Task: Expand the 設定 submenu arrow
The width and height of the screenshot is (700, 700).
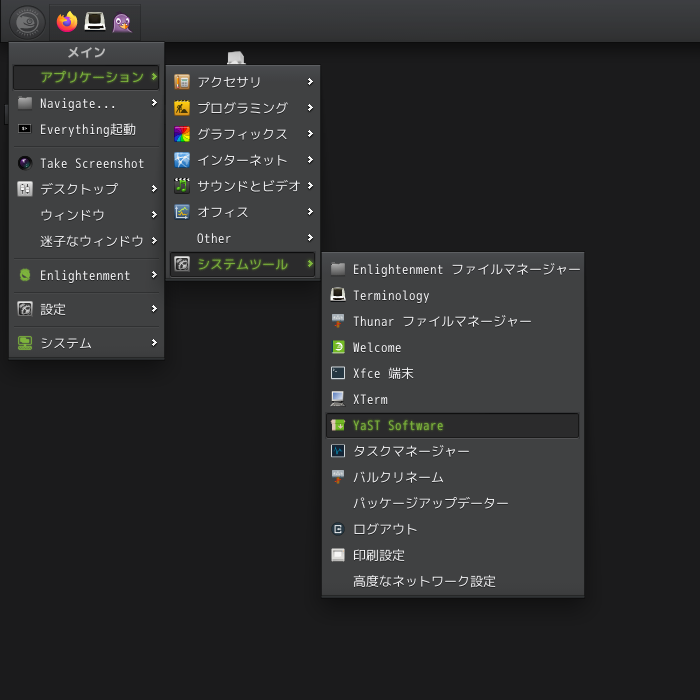Action: click(154, 309)
